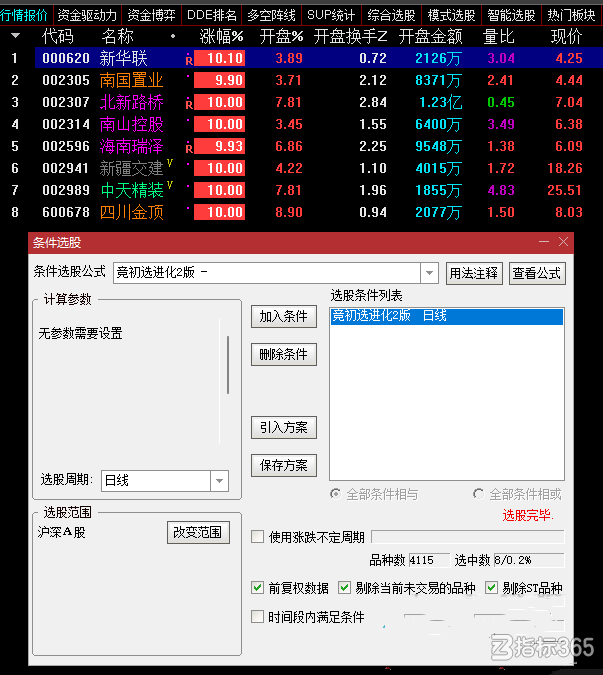Open the 行情报价 tab
The width and height of the screenshot is (603, 675).
click(25, 15)
